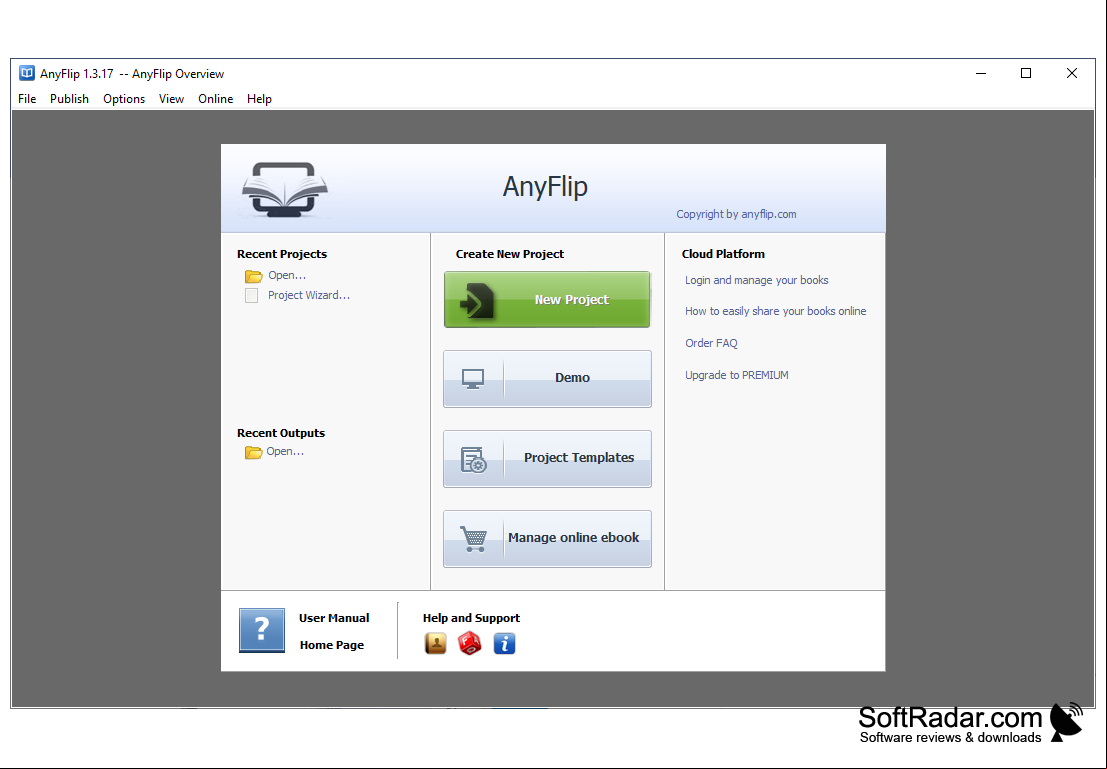Click Open... under Recent Outputs
The image size is (1107, 769).
click(x=285, y=451)
